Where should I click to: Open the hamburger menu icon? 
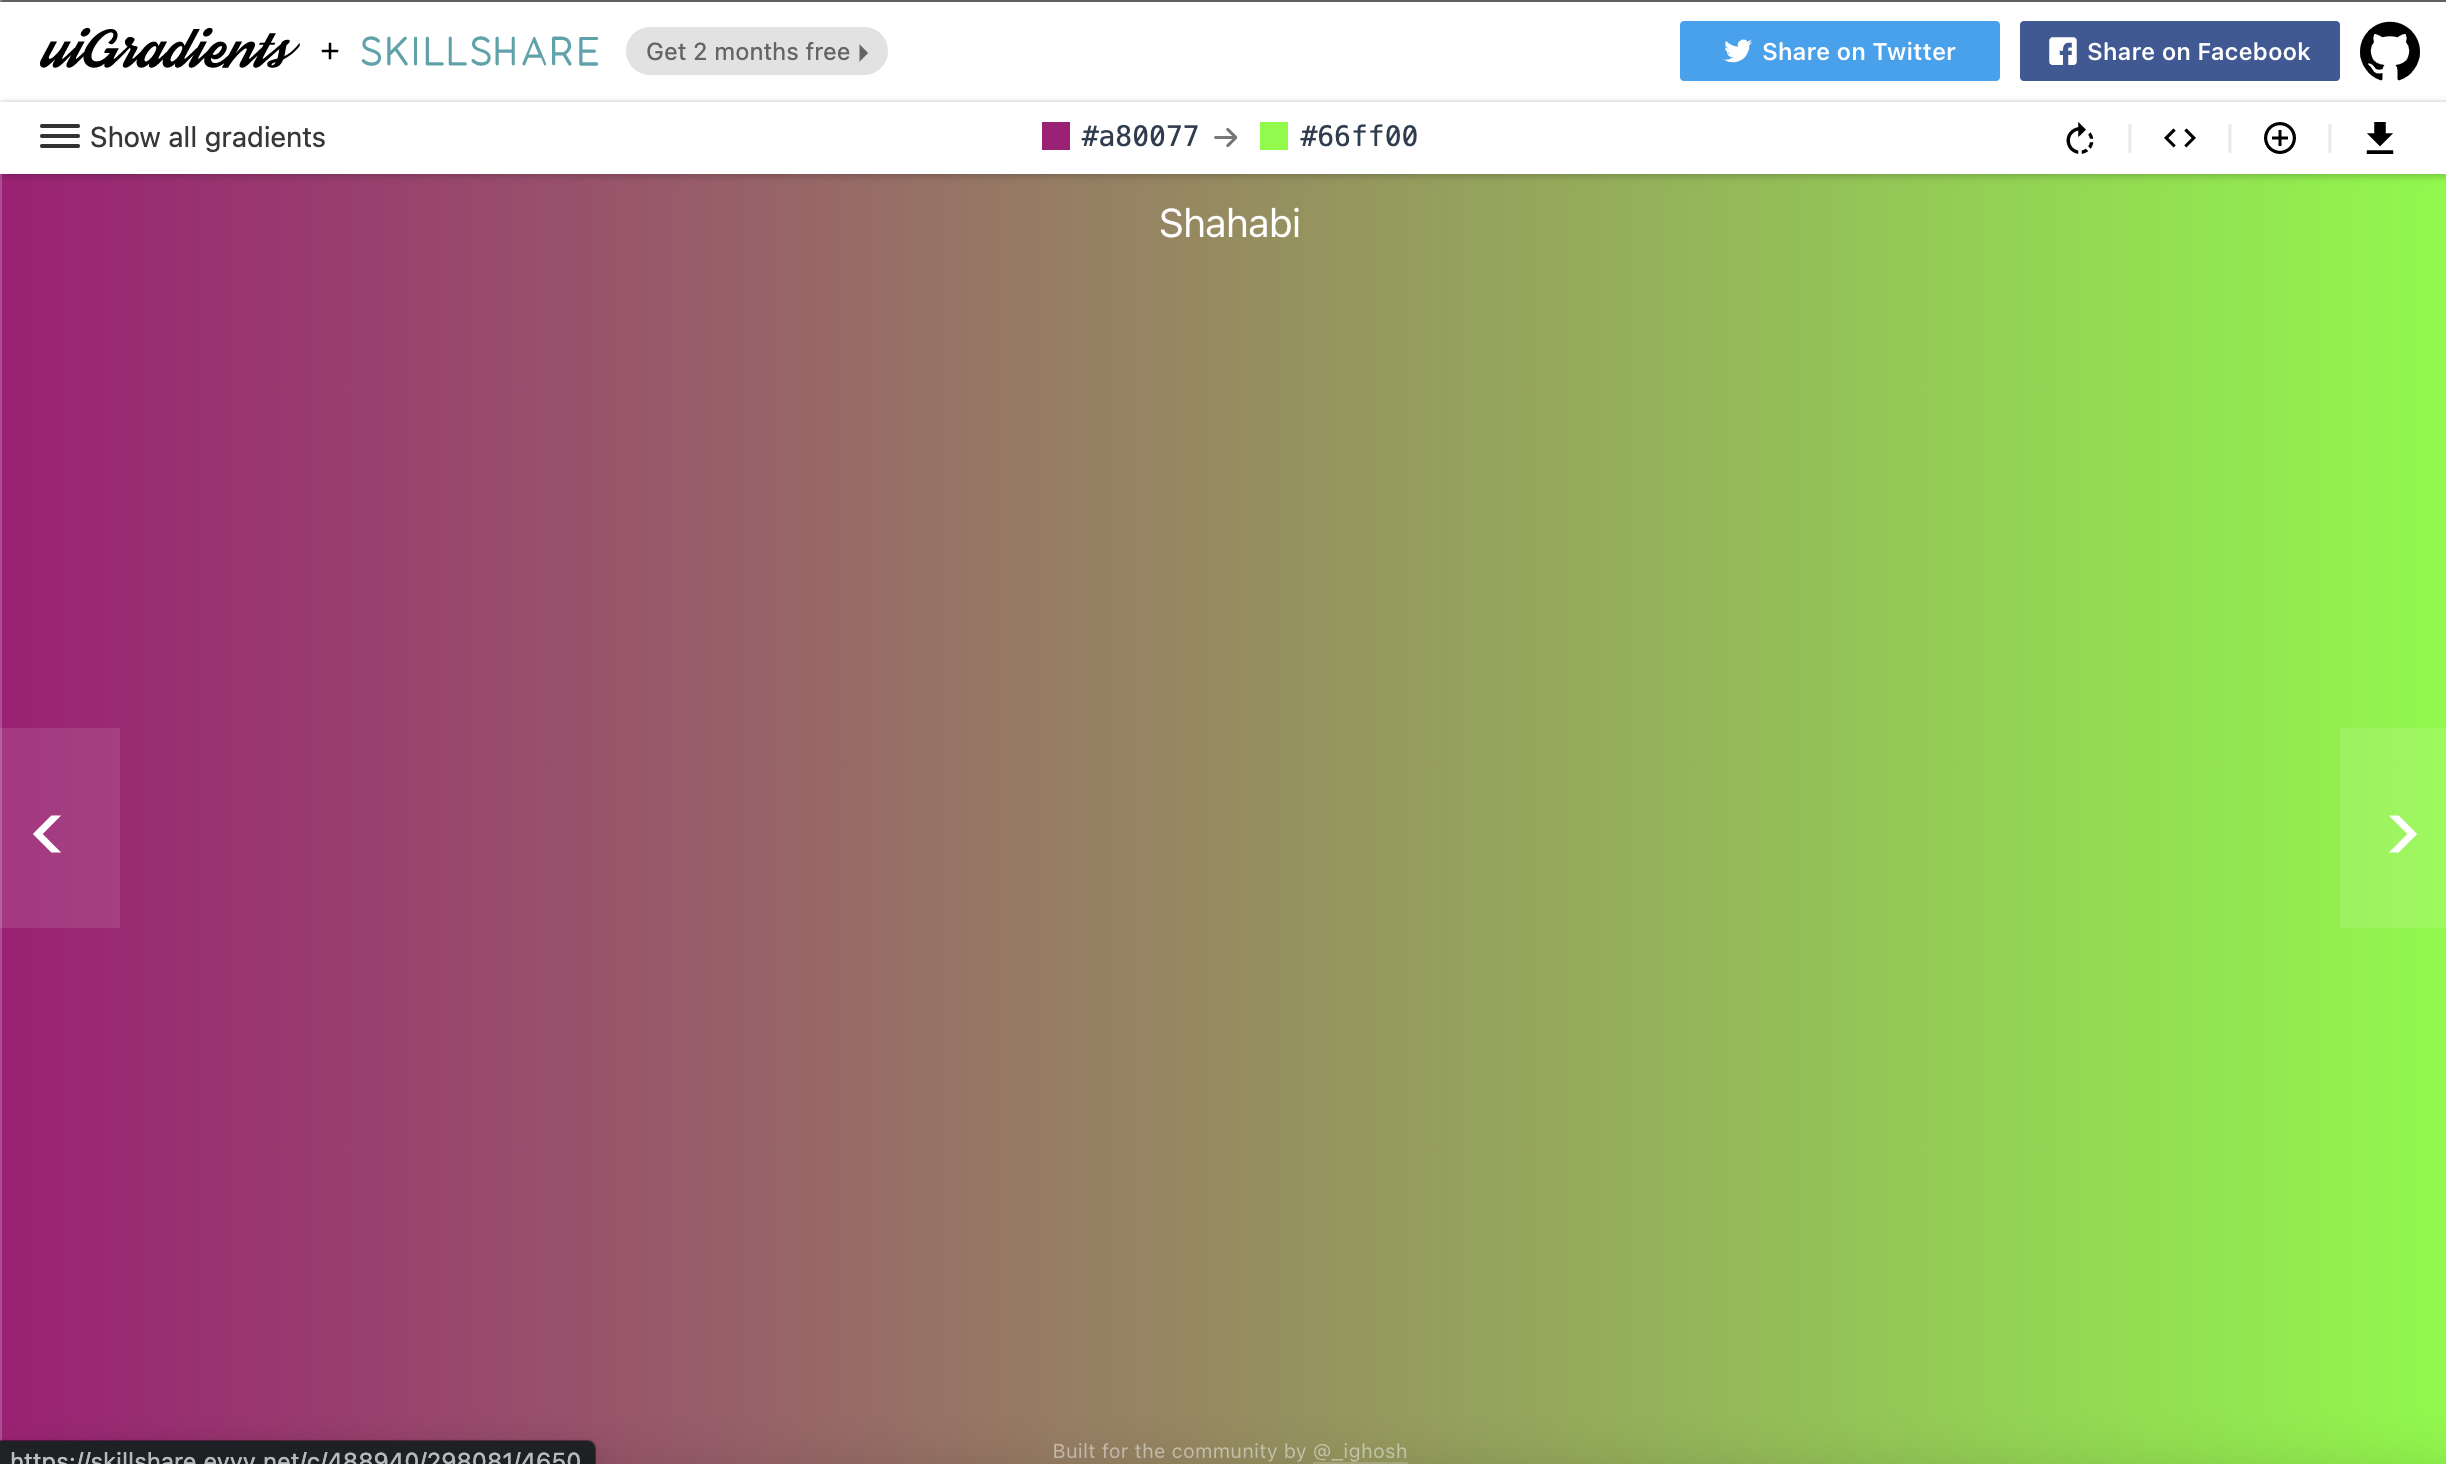(60, 136)
